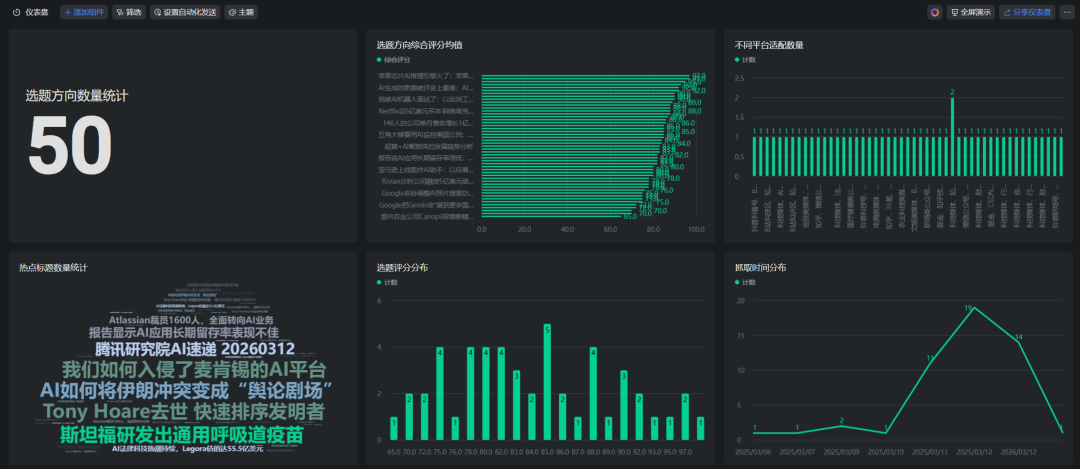Viewport: 1080px width, 469px height.
Task: Click the top bar valued 97.0
Action: [x=585, y=75]
